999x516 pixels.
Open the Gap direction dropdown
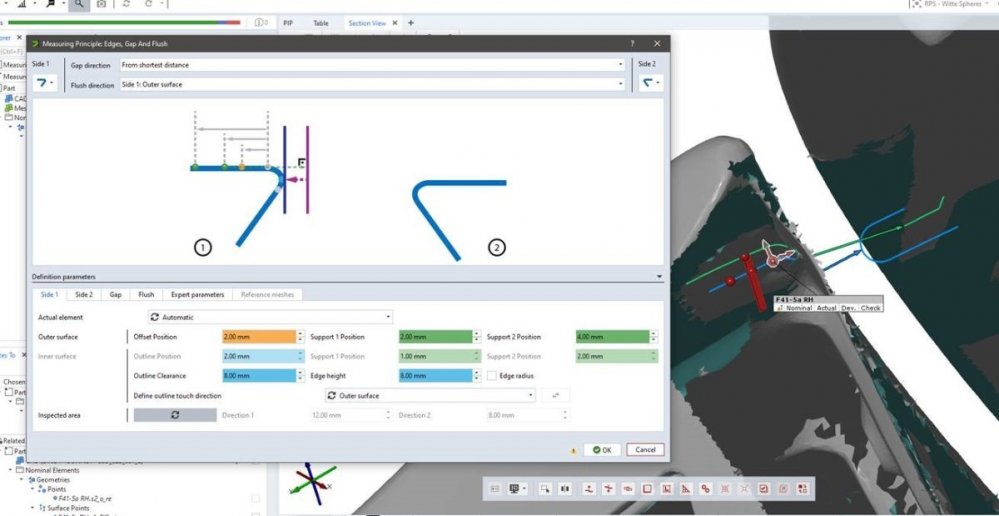pyautogui.click(x=370, y=65)
